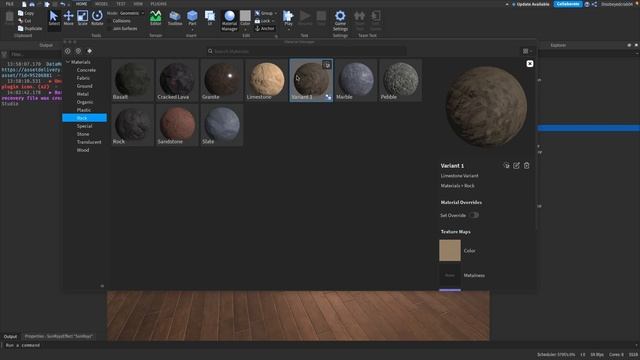Click Cut in Clipboard group
640x360 pixels.
[x=24, y=20]
